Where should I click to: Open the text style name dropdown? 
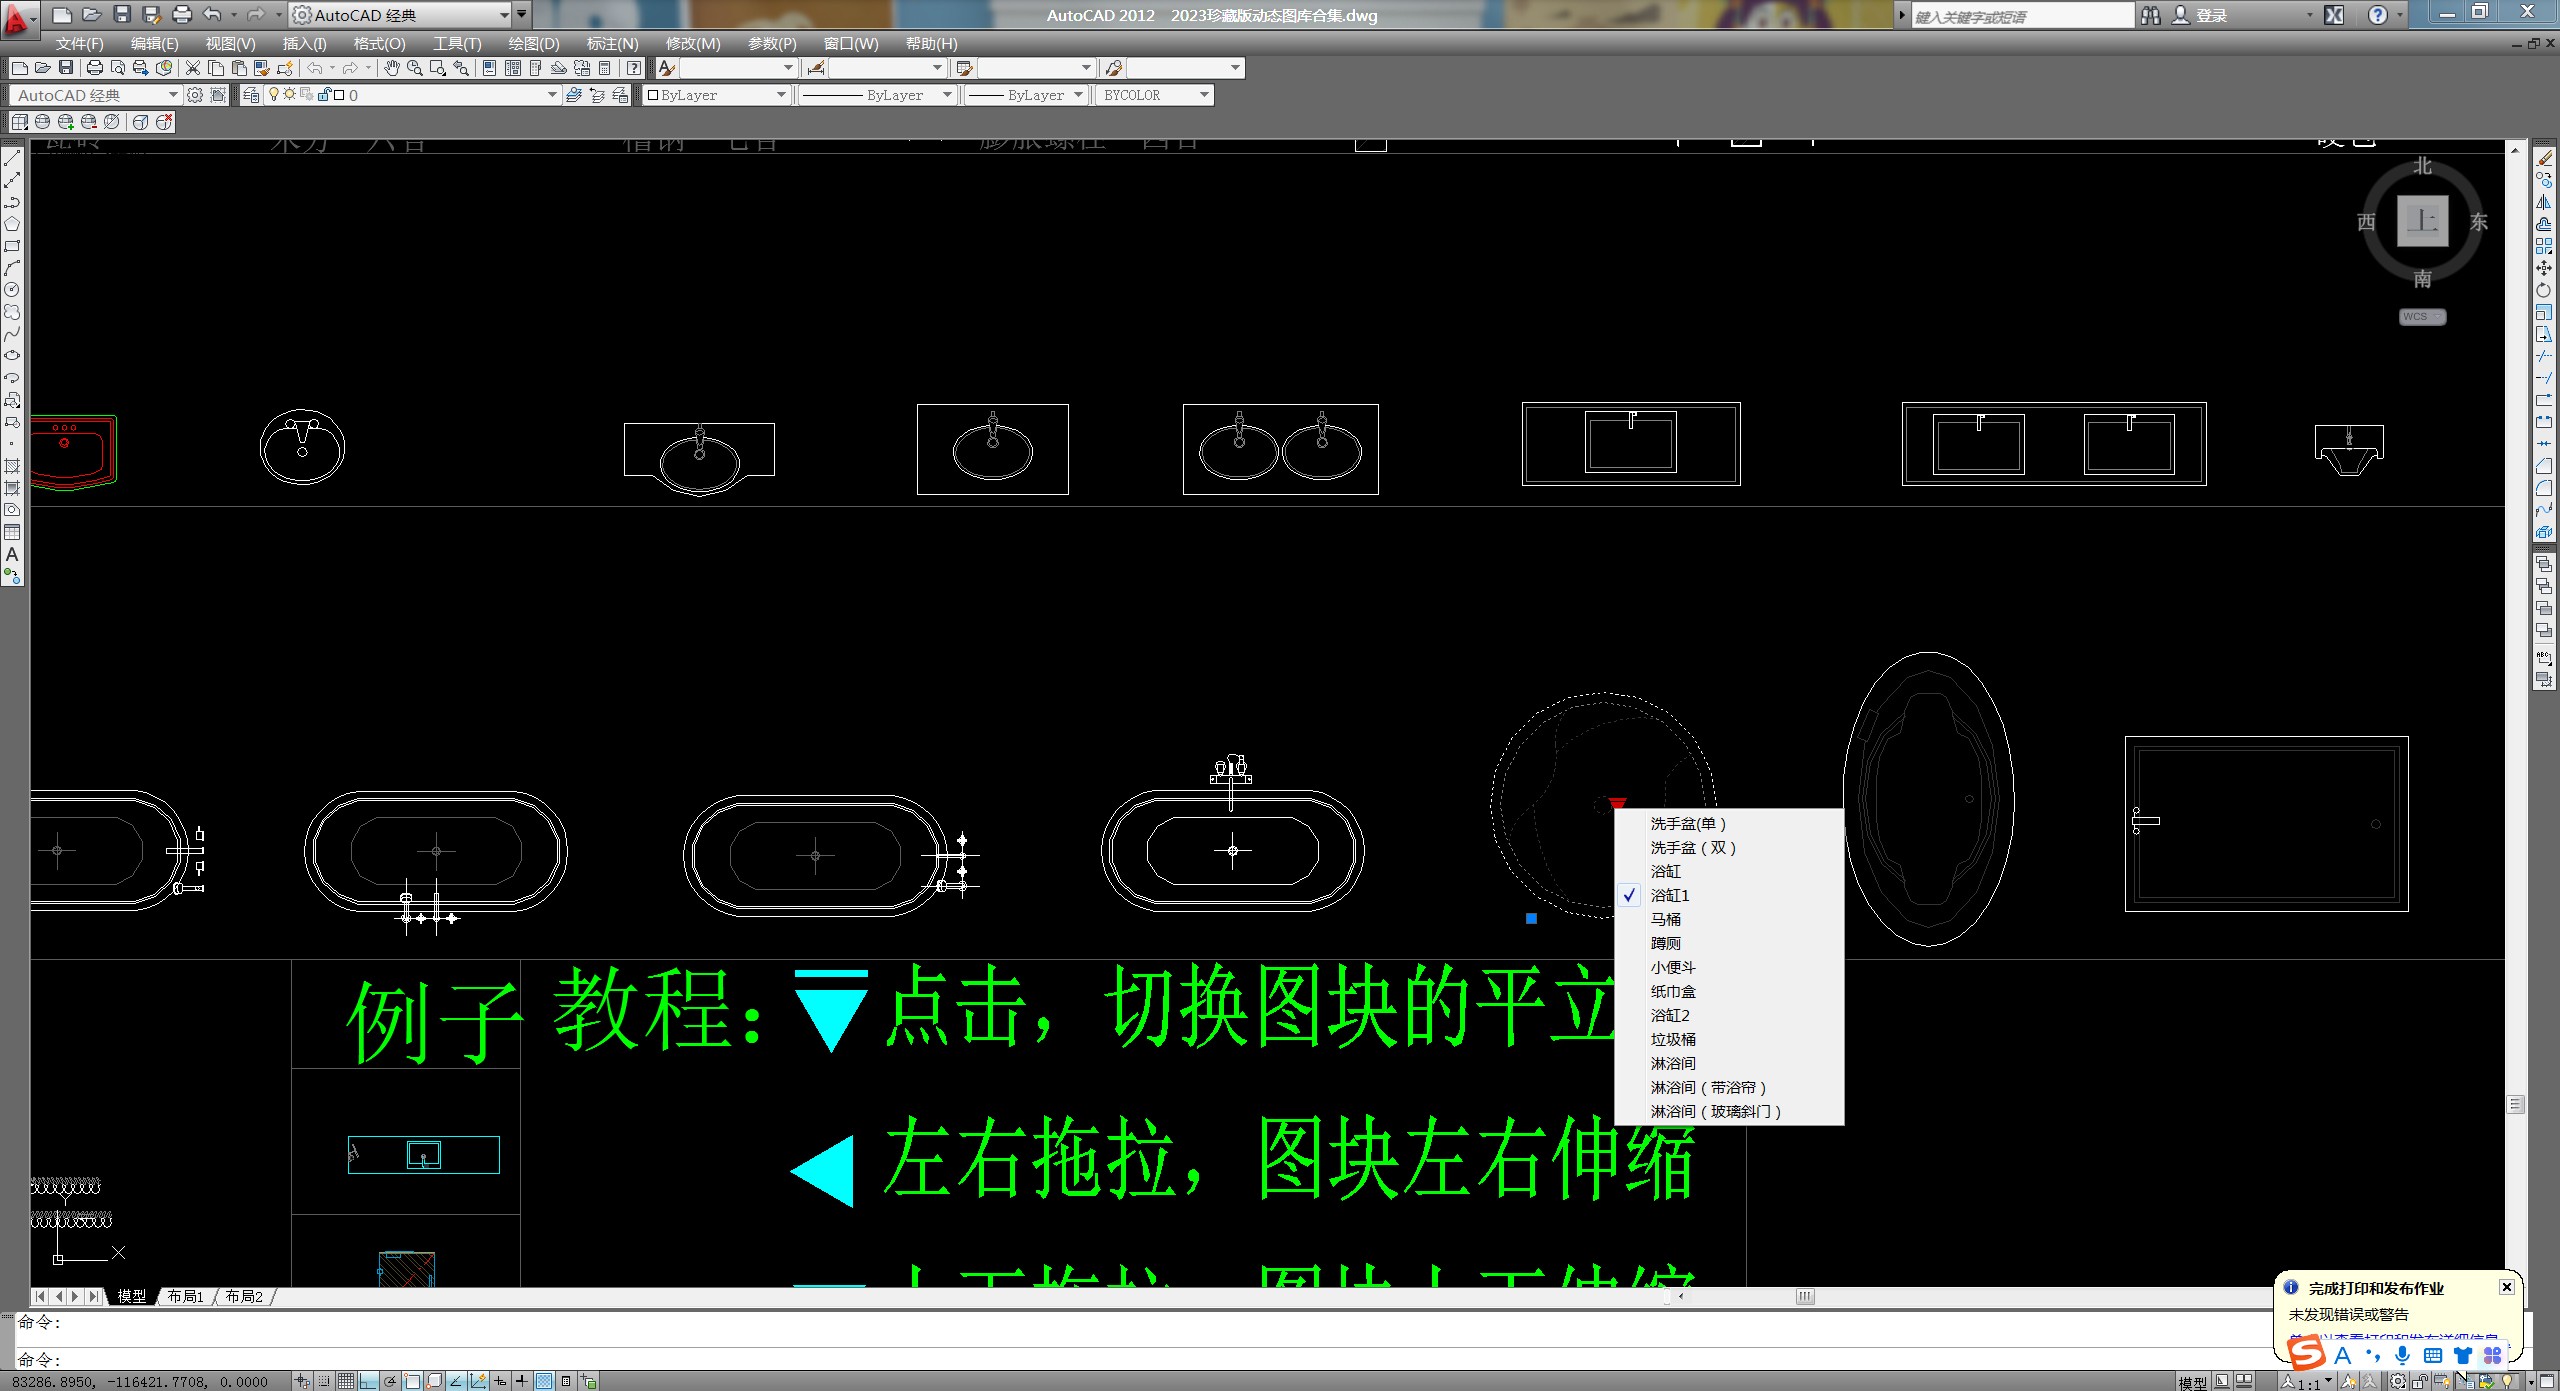coord(738,68)
